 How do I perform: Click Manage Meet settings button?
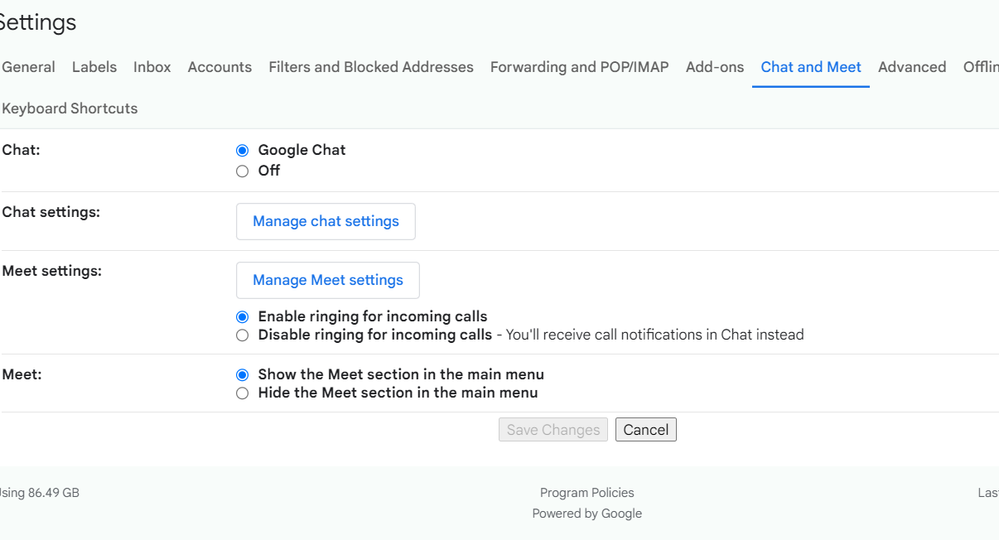327,280
